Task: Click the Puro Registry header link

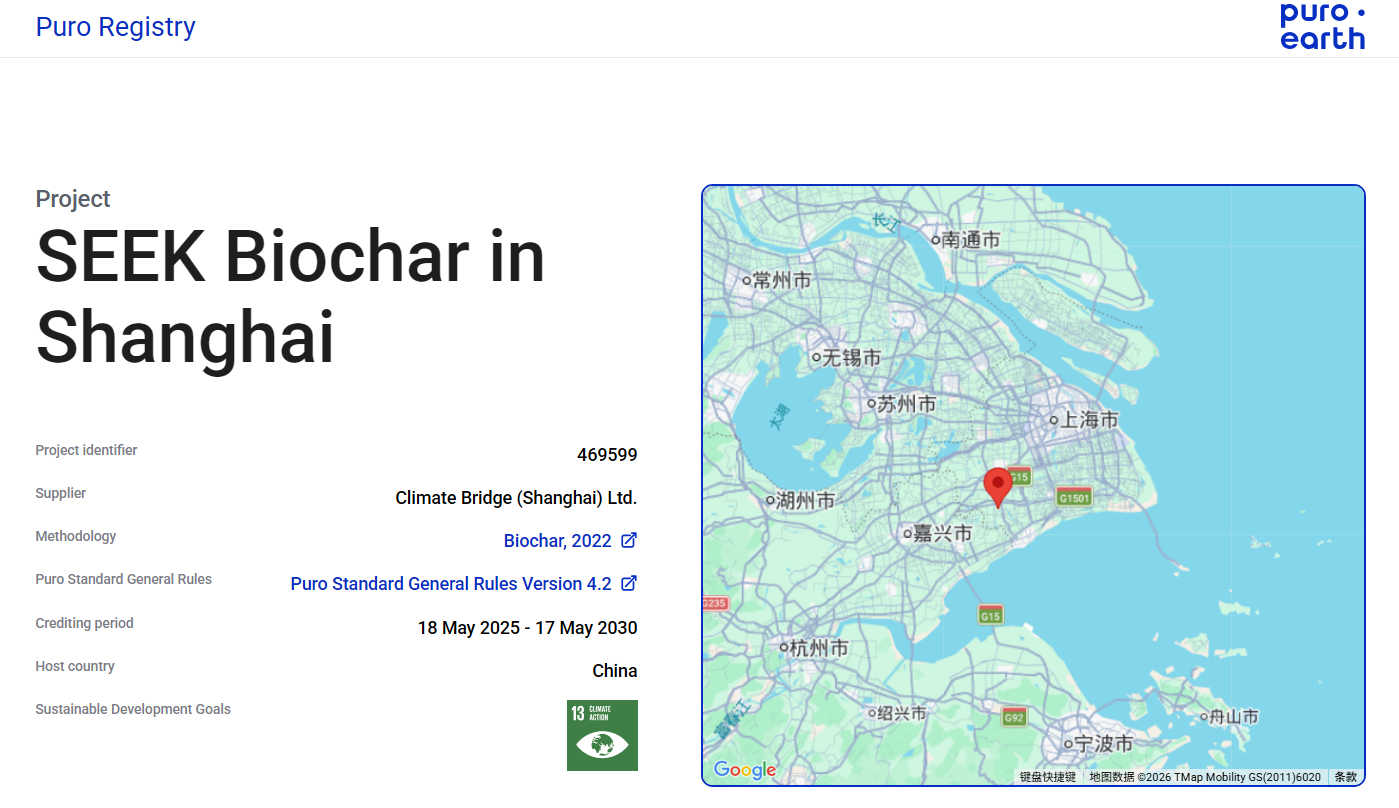Action: click(115, 27)
